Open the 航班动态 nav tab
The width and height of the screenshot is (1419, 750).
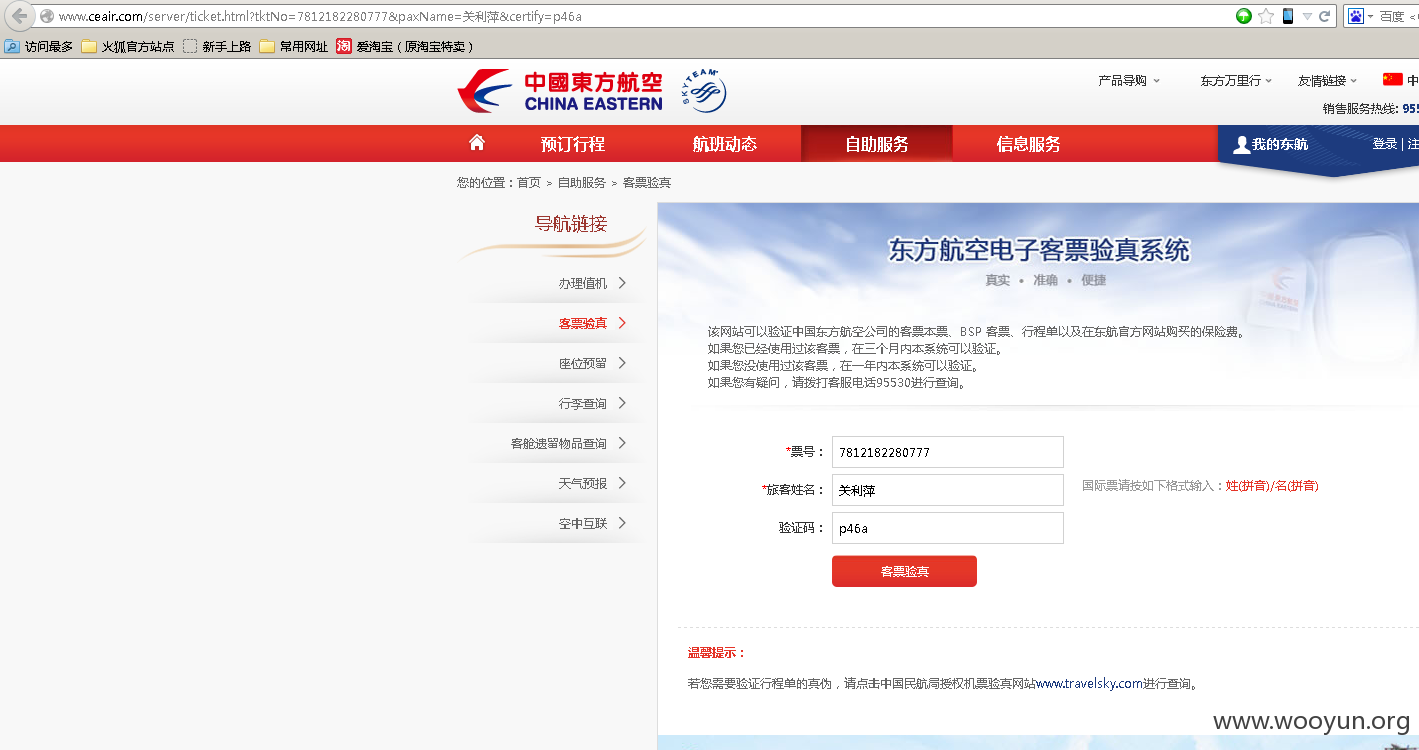pyautogui.click(x=725, y=144)
